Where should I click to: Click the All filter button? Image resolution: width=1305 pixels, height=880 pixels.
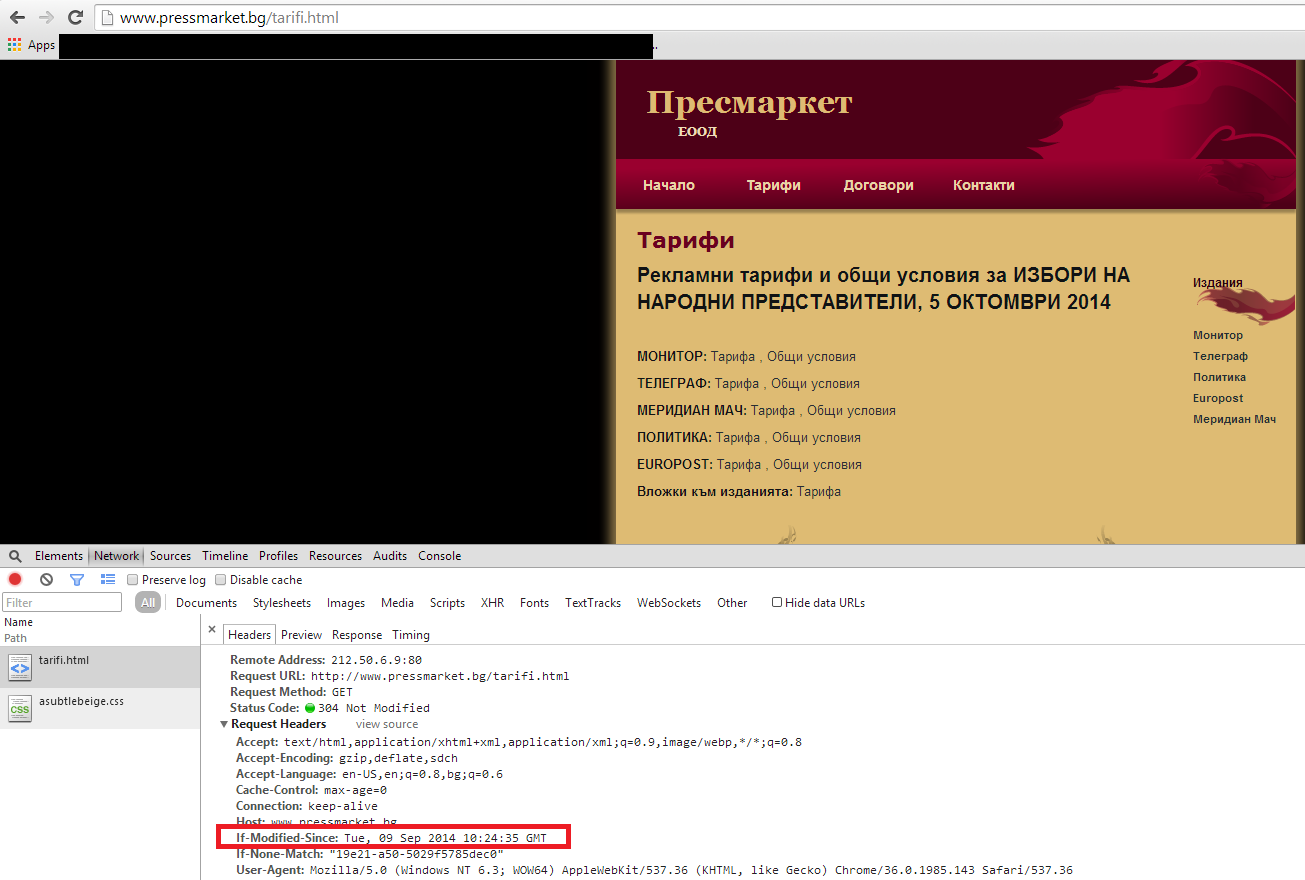tap(148, 602)
